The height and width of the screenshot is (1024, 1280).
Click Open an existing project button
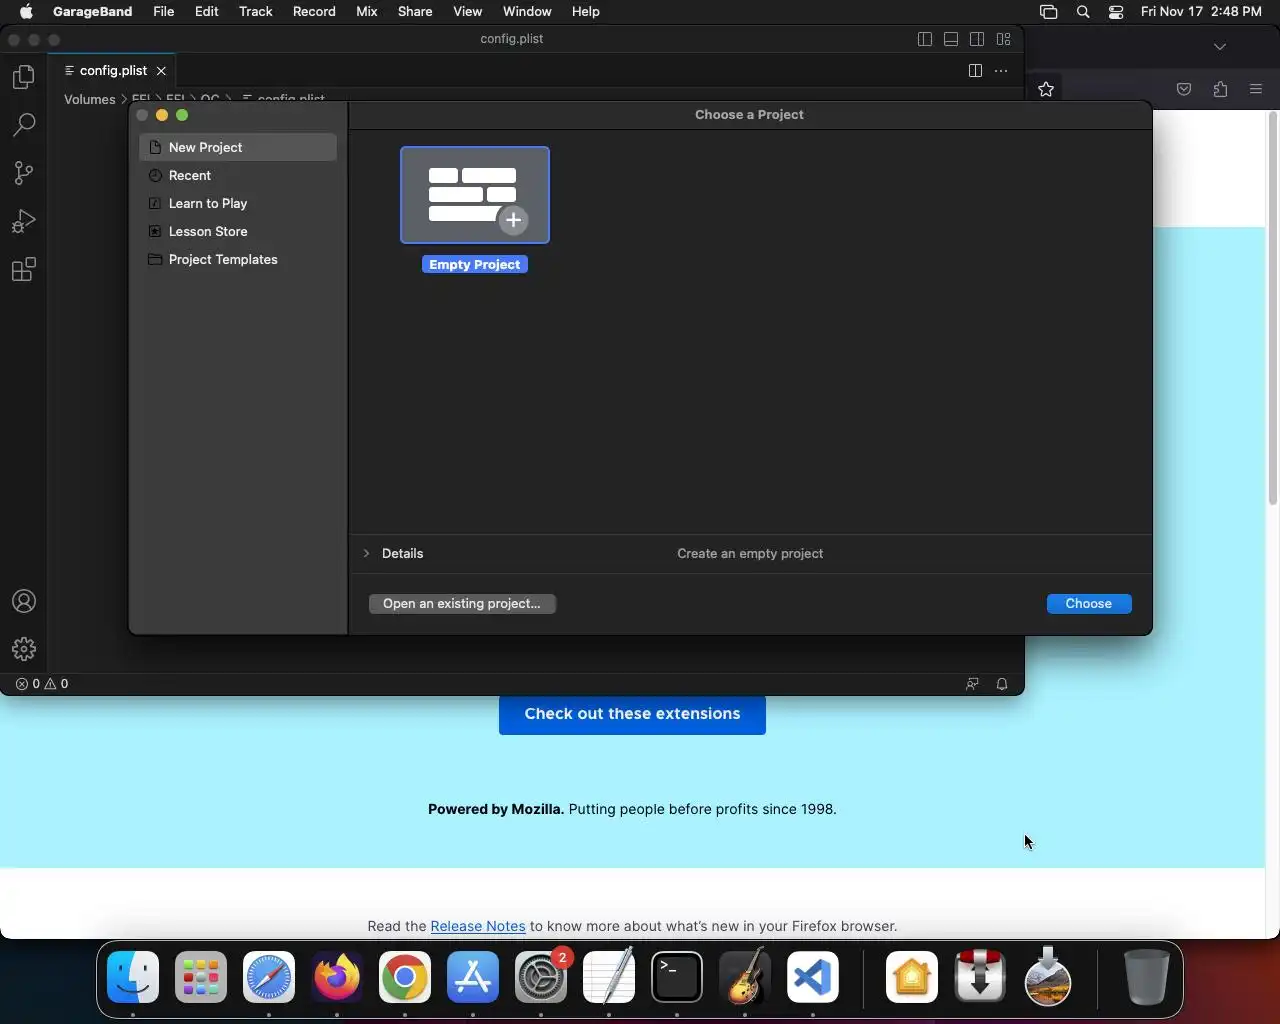tap(462, 604)
